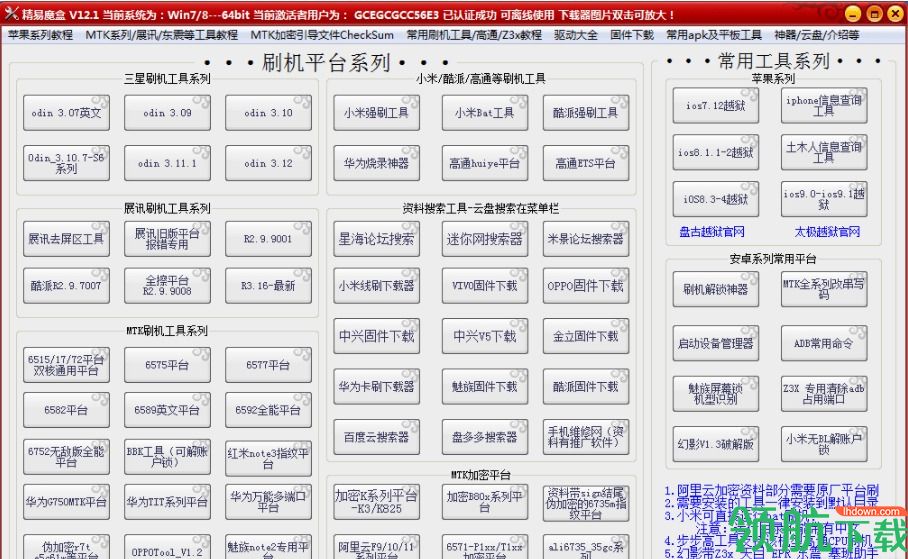Open 小米无BL解账户锁
Viewport: 908px width, 559px height.
(x=824, y=444)
